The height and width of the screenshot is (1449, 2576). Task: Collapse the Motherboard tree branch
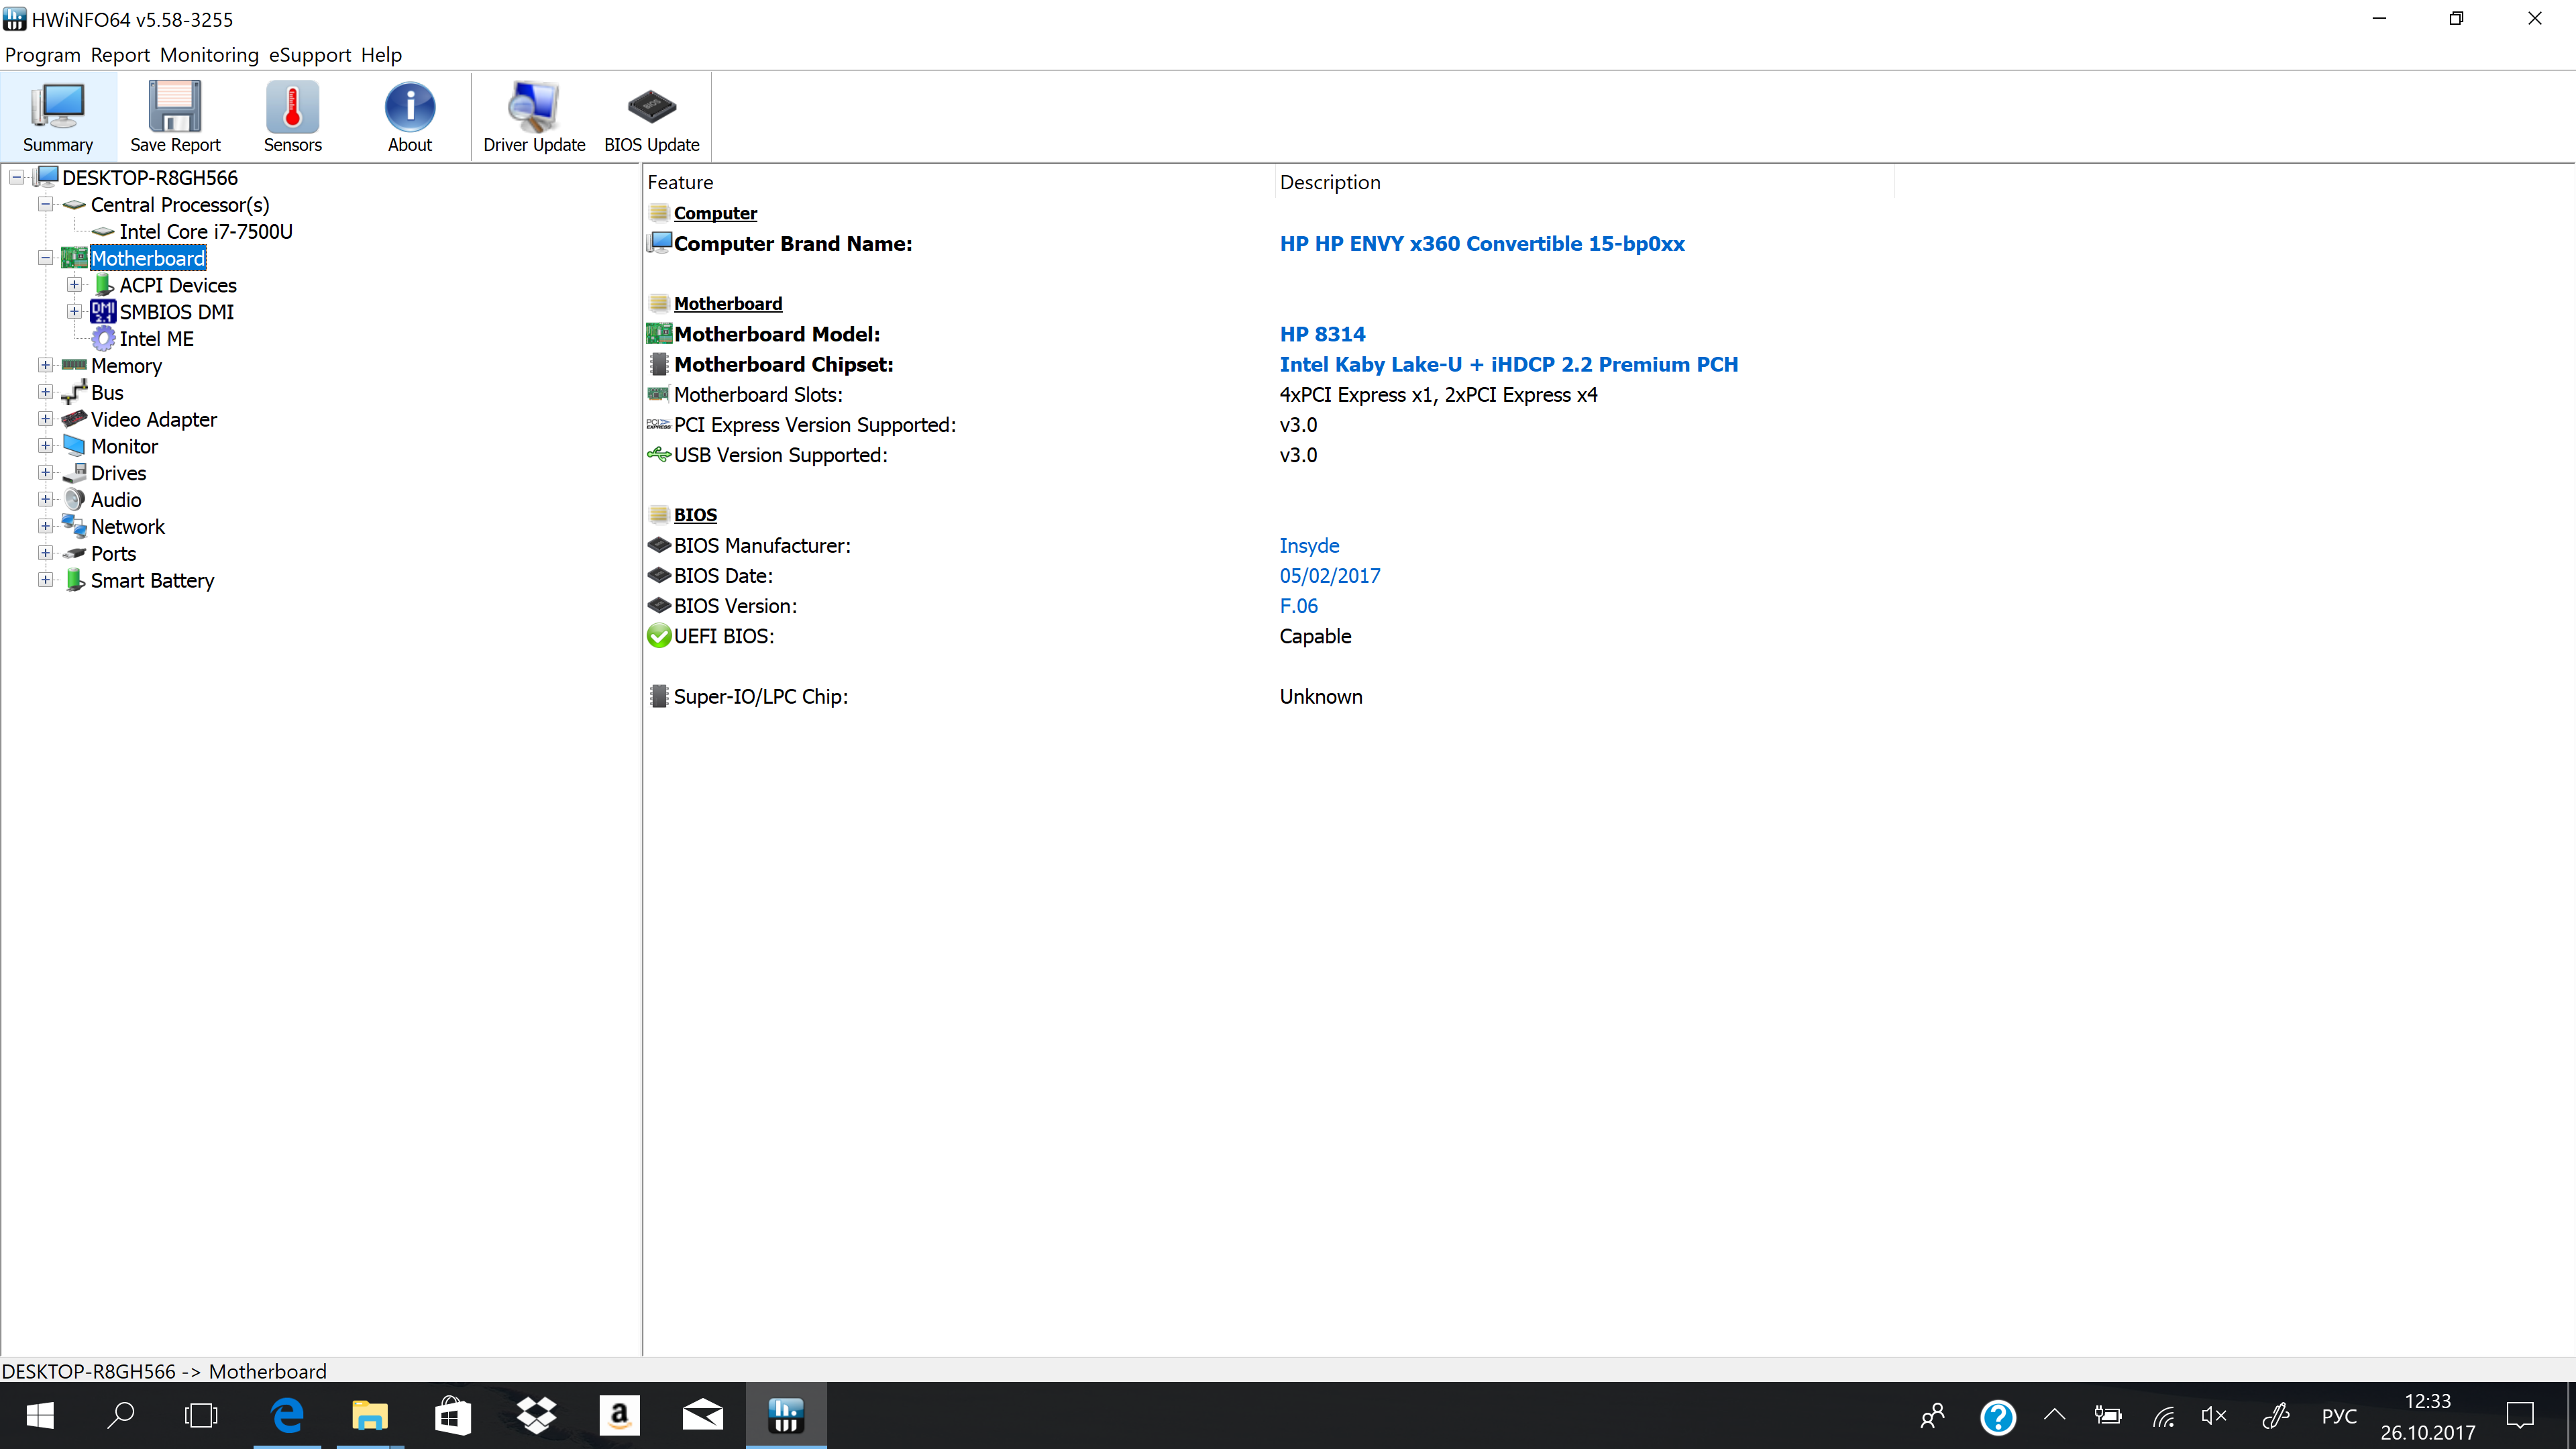pyautogui.click(x=45, y=258)
